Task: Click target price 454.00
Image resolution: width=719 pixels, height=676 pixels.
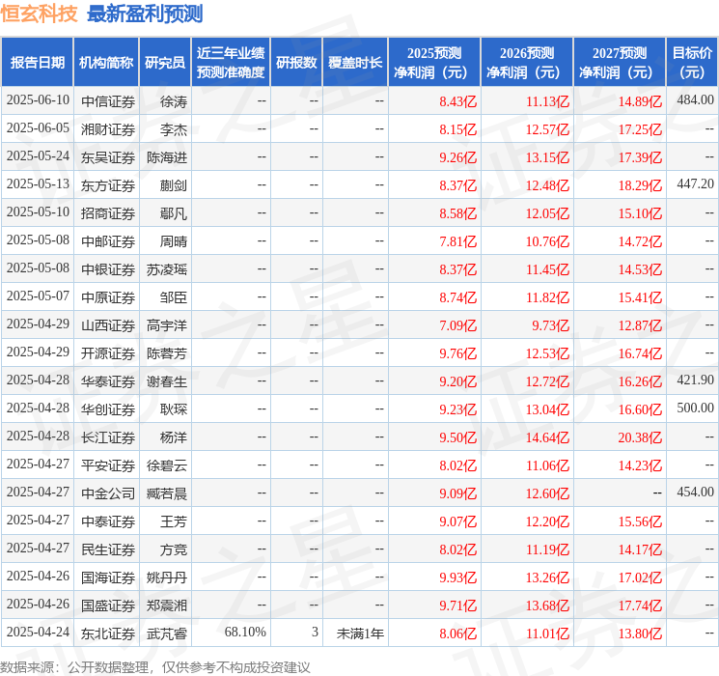Action: (x=695, y=492)
